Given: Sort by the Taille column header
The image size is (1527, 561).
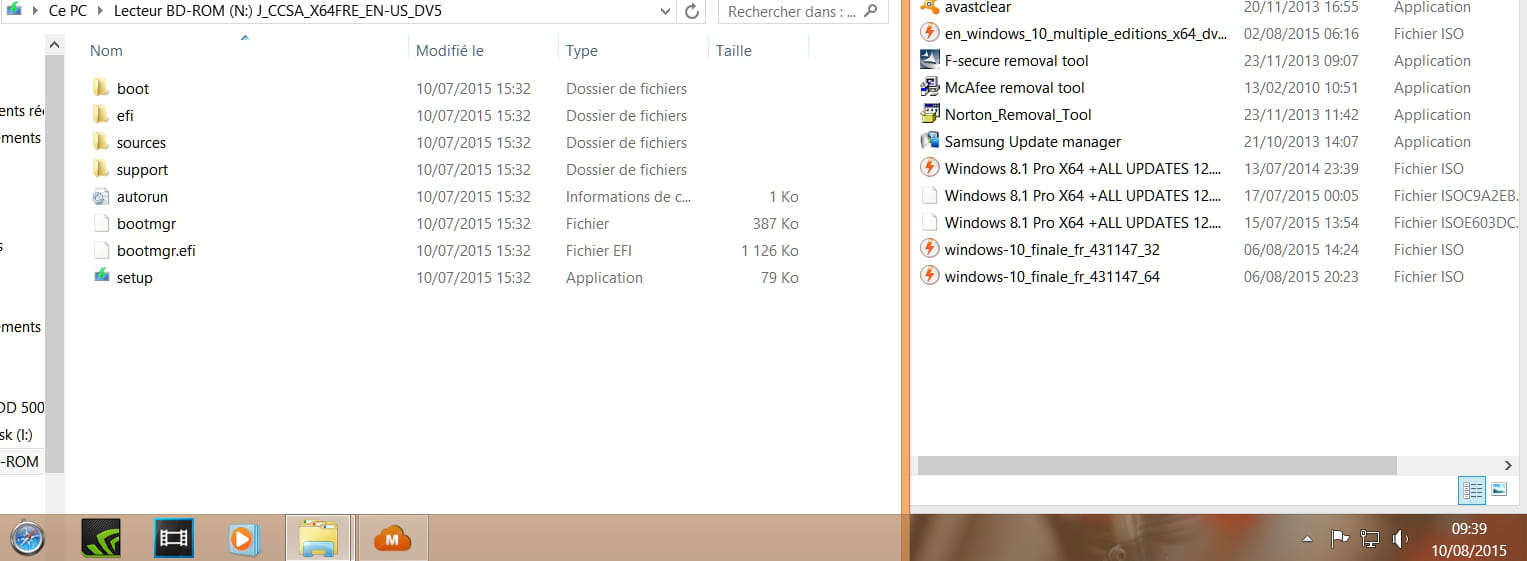Looking at the screenshot, I should (x=734, y=50).
